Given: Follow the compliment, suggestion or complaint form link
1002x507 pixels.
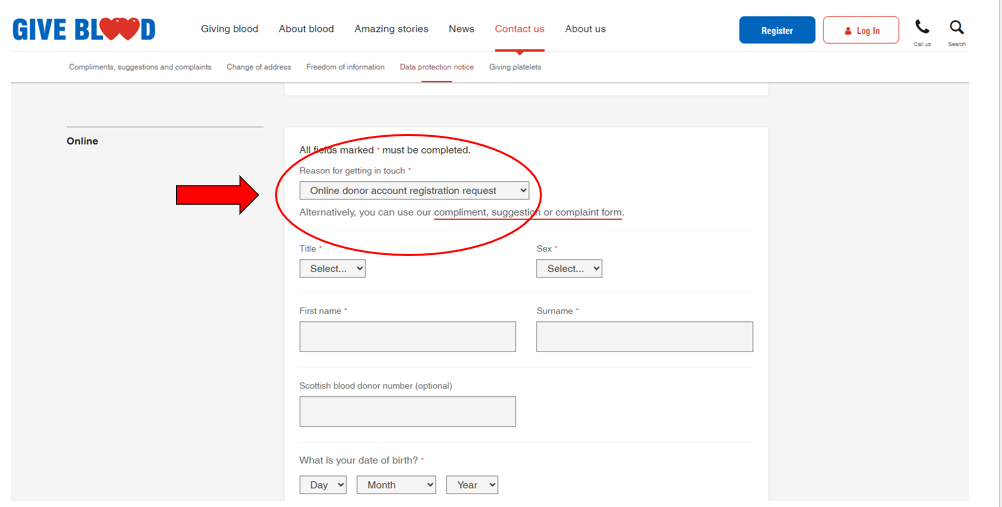Looking at the screenshot, I should tap(528, 212).
